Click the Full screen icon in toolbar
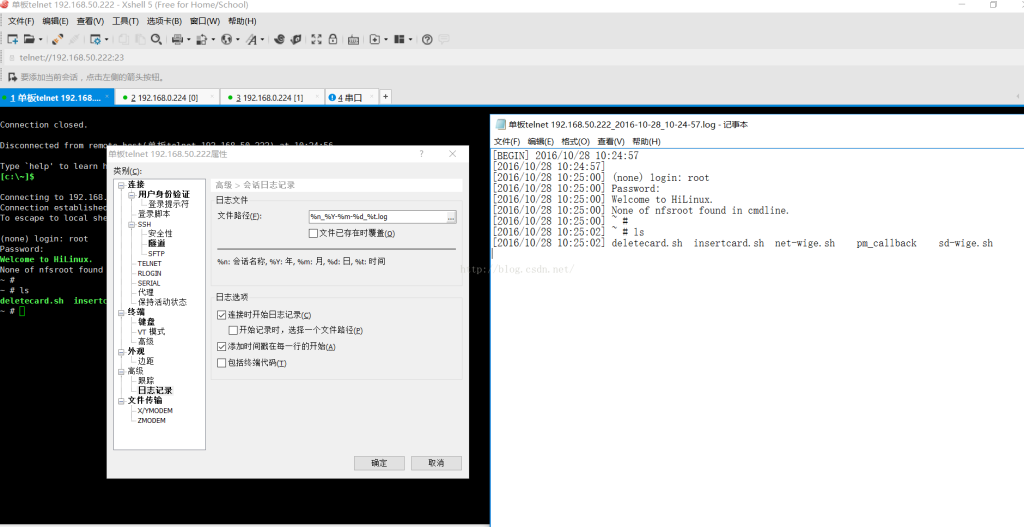 coord(317,39)
